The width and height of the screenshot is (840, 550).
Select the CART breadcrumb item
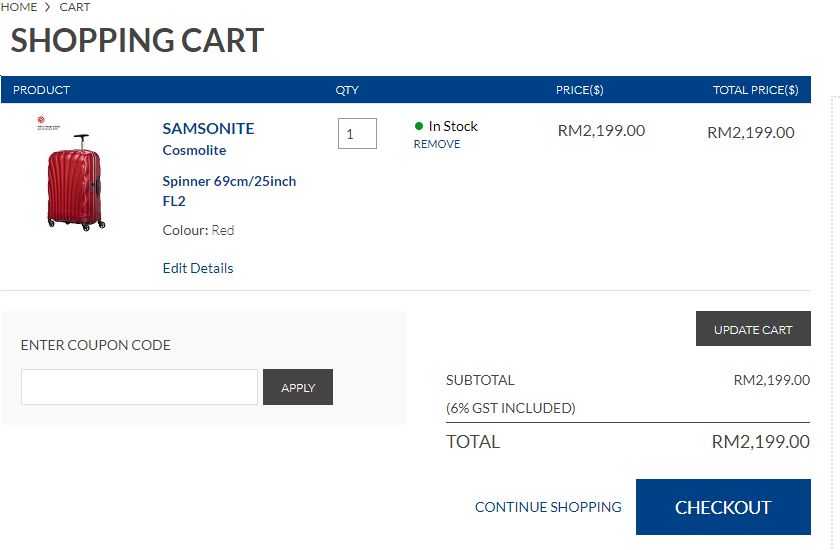(75, 7)
